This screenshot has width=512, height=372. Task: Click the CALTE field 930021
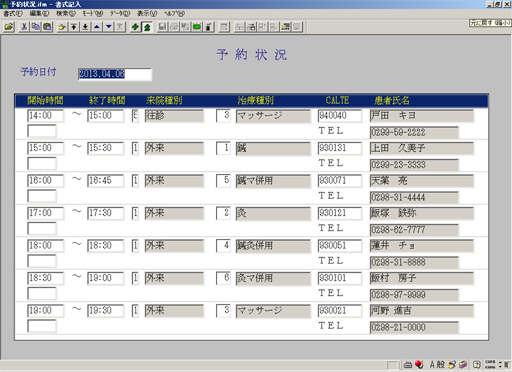[340, 311]
